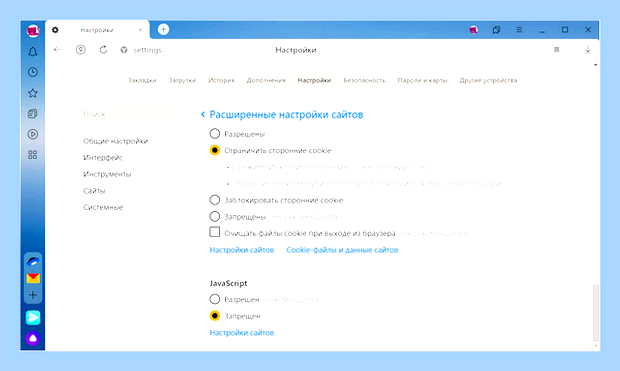Viewport: 620px width, 371px height.
Task: Open Системные settings section
Action: pos(103,207)
